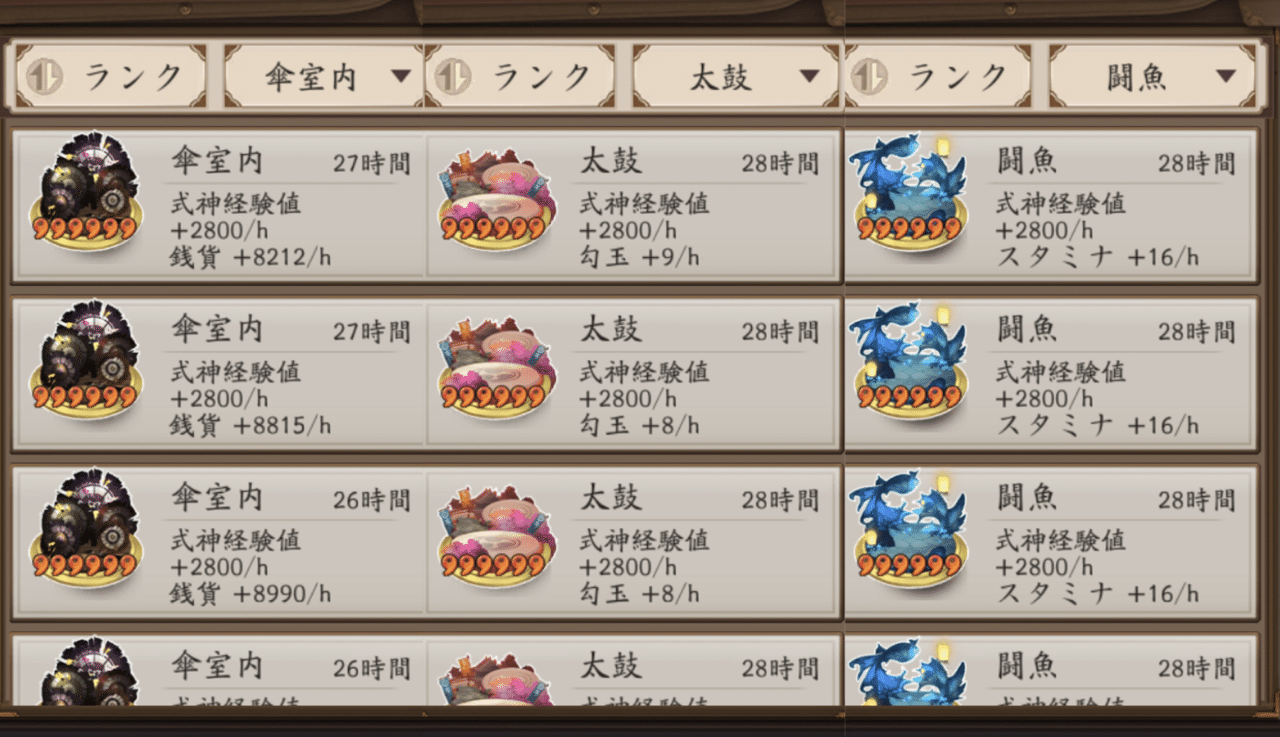The height and width of the screenshot is (737, 1280).
Task: Open the 傘室内 filter dropdown
Action: coord(323,76)
